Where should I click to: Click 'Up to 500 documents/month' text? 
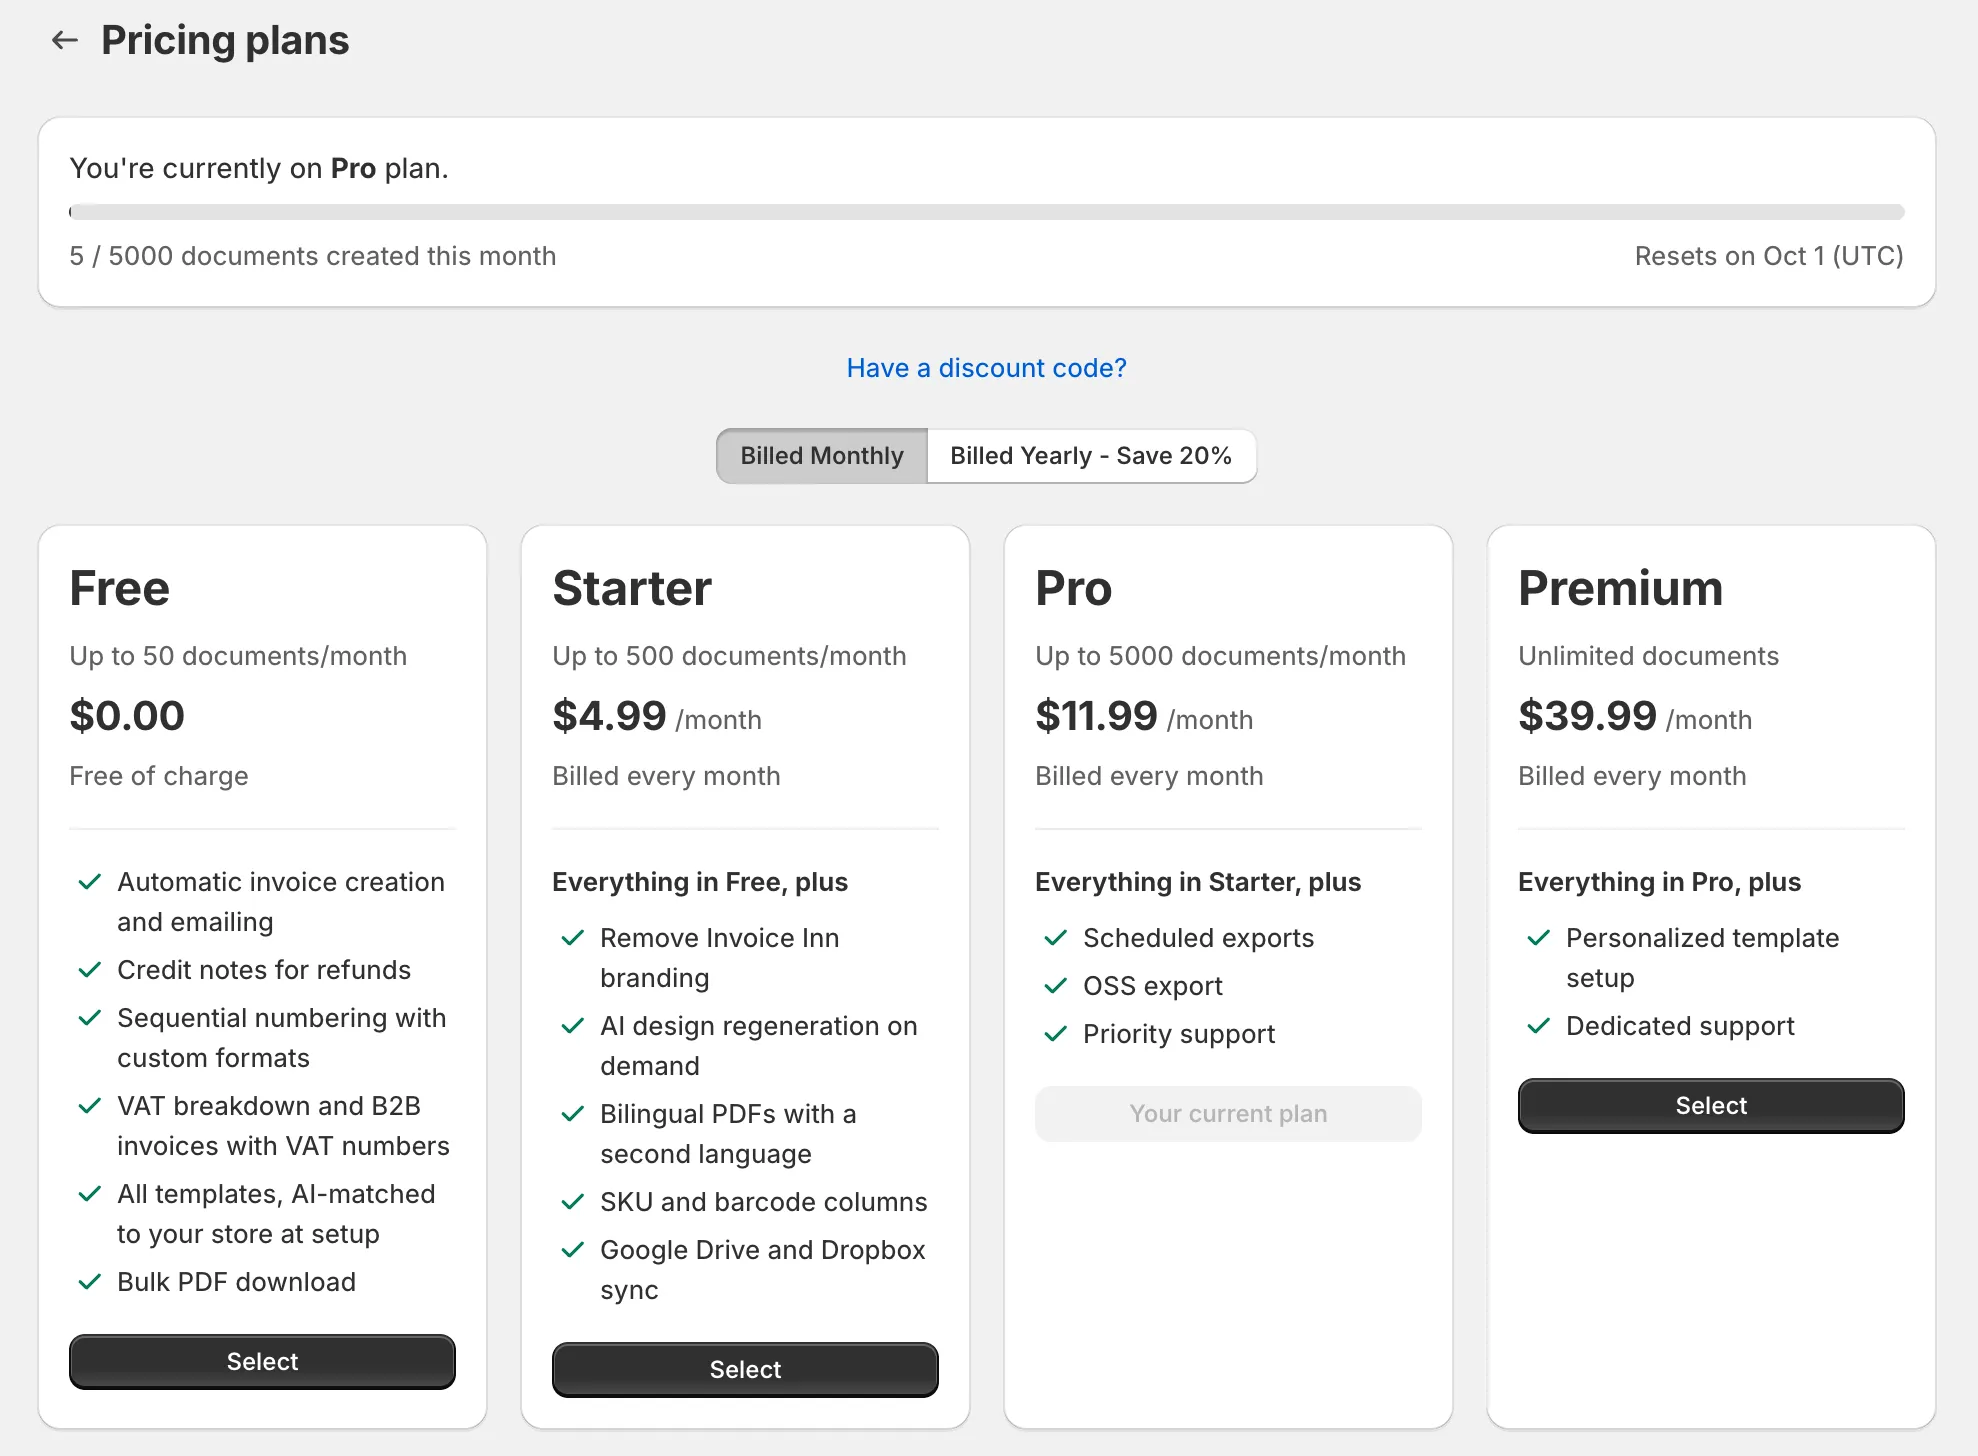point(729,656)
